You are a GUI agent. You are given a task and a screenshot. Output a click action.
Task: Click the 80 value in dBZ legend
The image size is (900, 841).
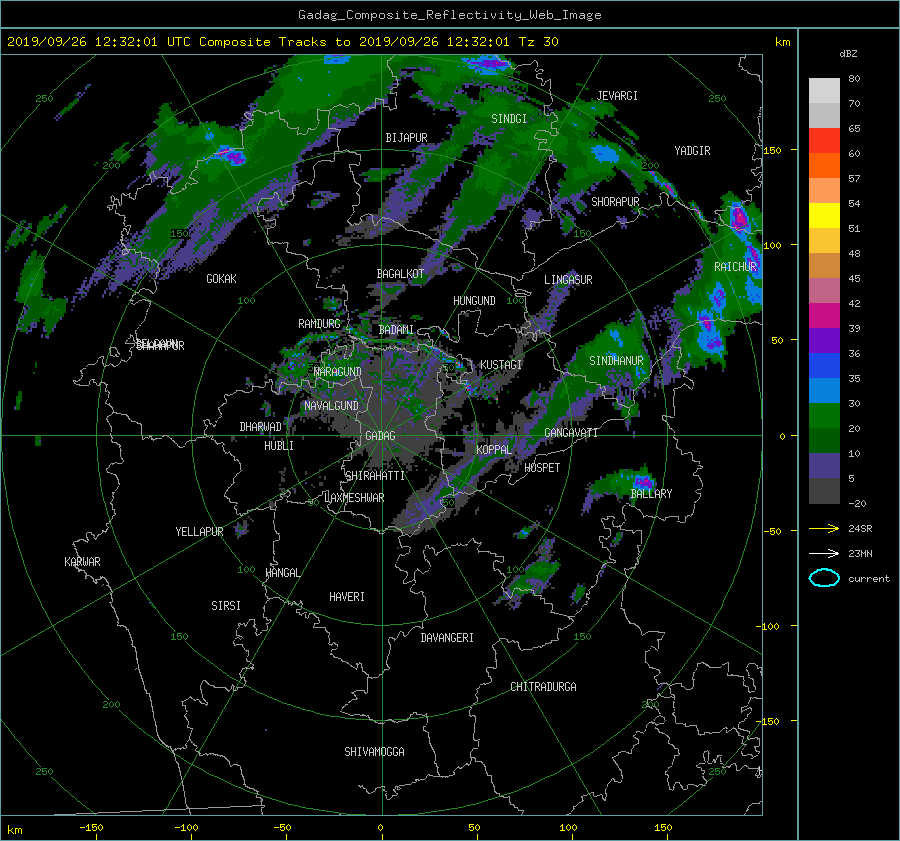(x=854, y=79)
